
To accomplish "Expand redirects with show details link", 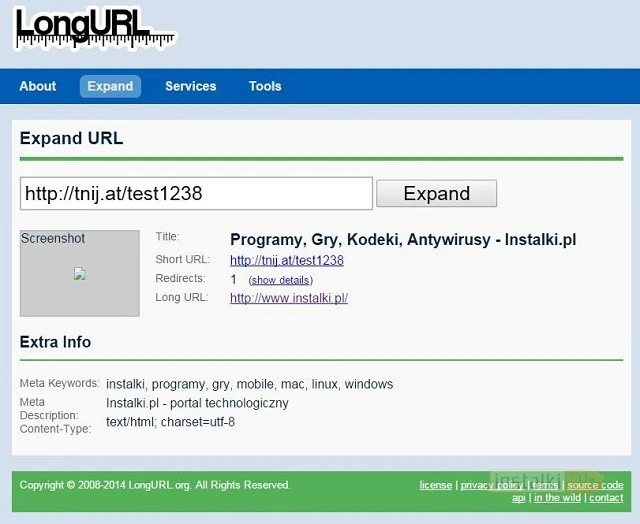I will click(279, 280).
